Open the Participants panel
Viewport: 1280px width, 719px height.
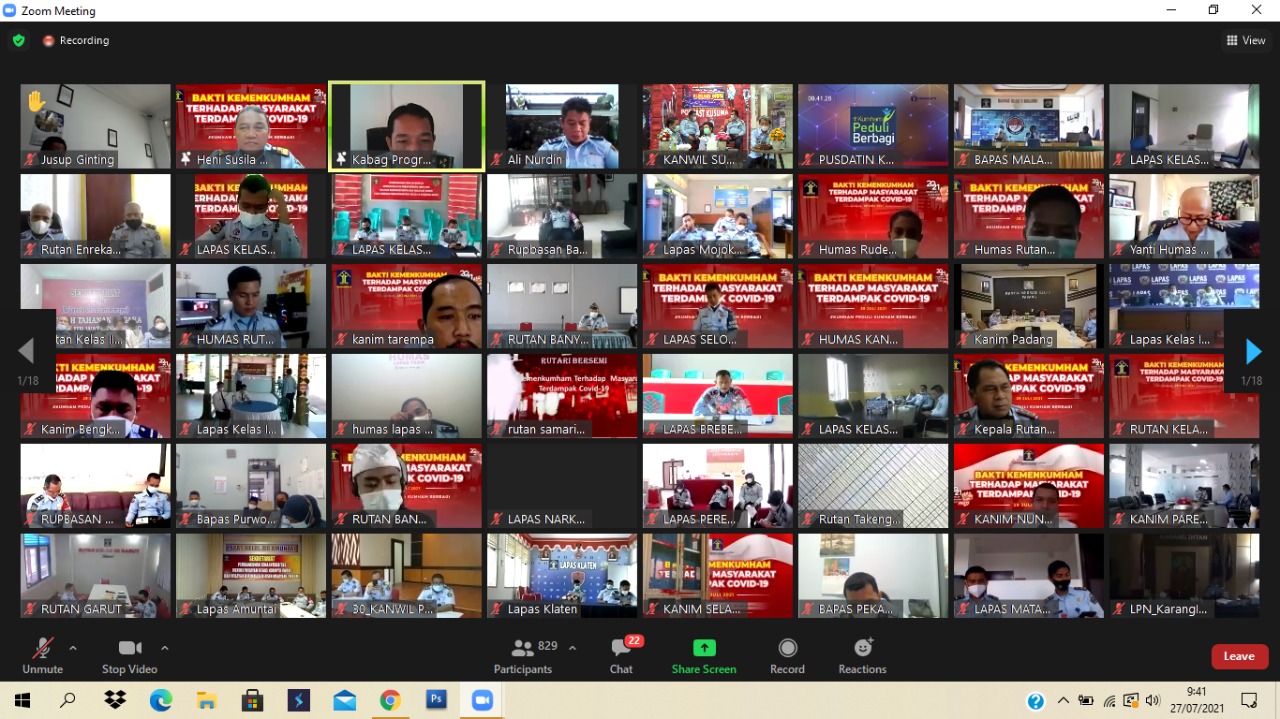tap(523, 656)
